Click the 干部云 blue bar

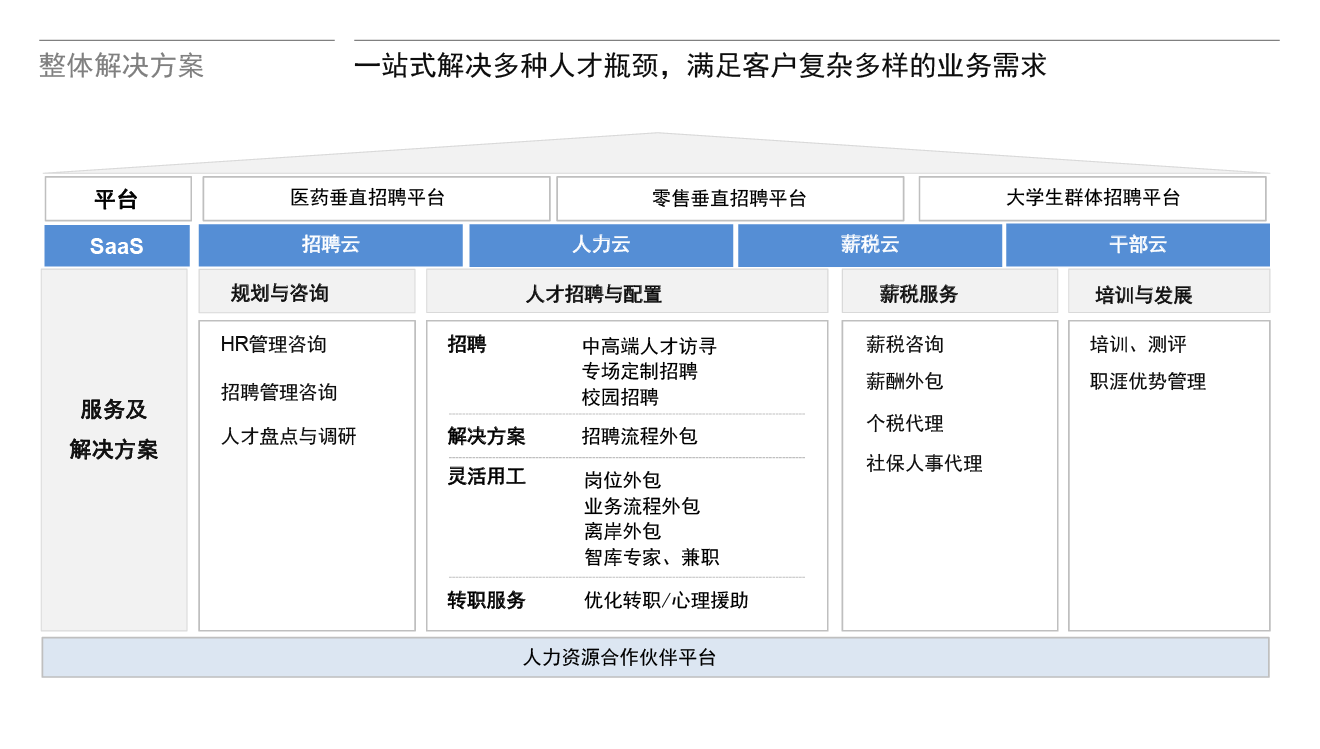tap(1138, 245)
